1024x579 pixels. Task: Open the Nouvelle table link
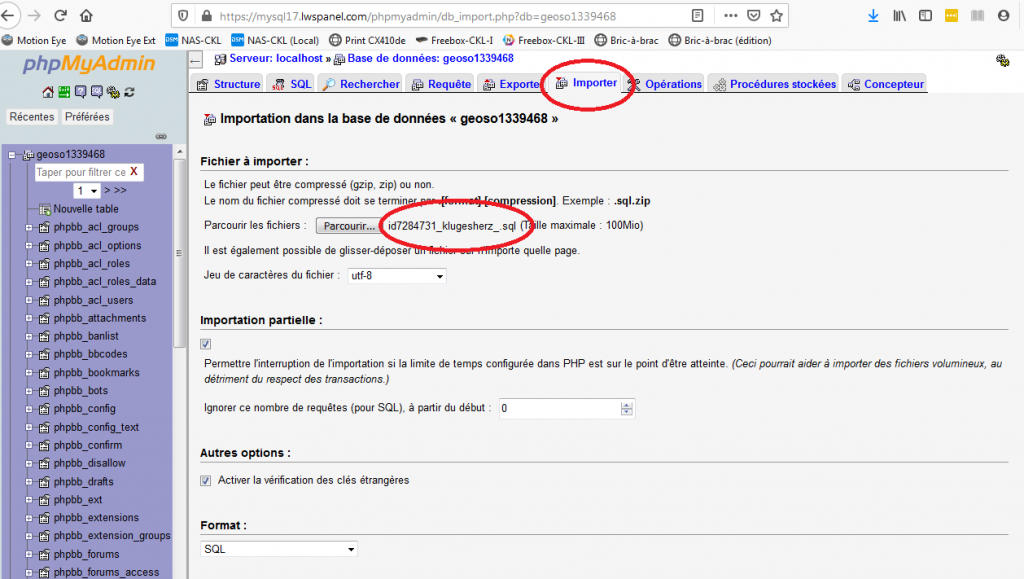(x=86, y=209)
